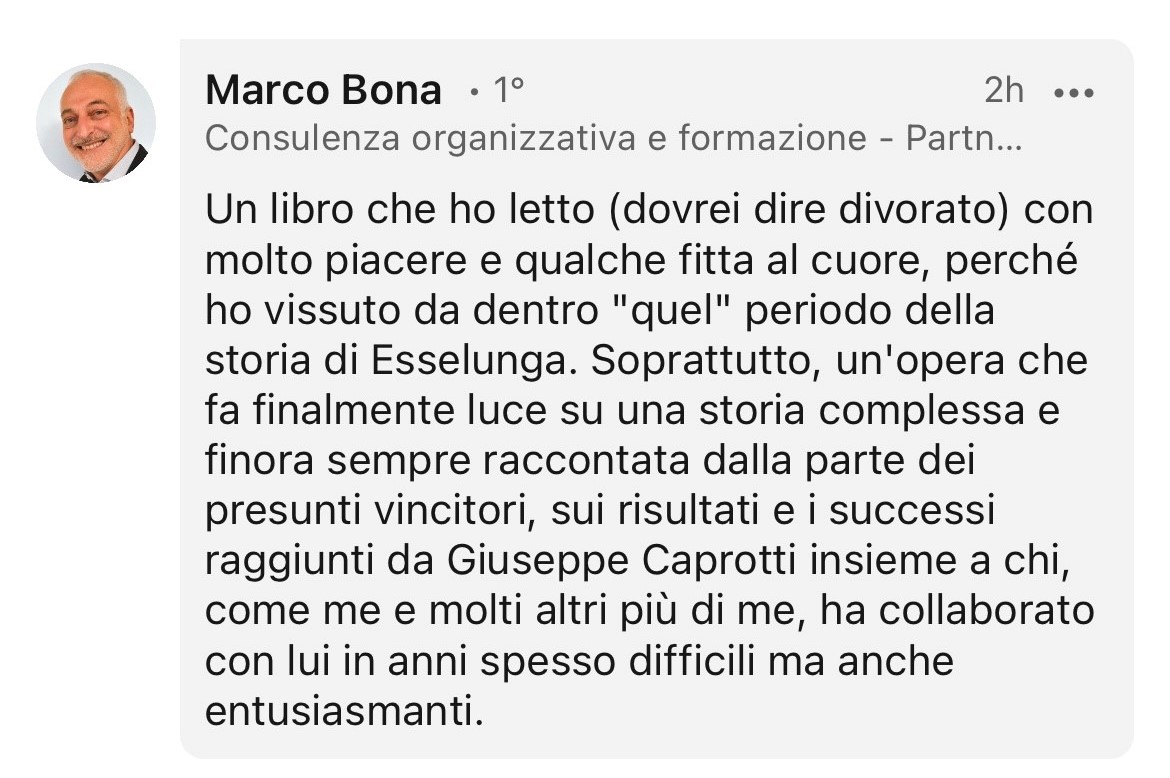1170x778 pixels.
Task: Open the three-dot comment options menu
Action: [1074, 92]
